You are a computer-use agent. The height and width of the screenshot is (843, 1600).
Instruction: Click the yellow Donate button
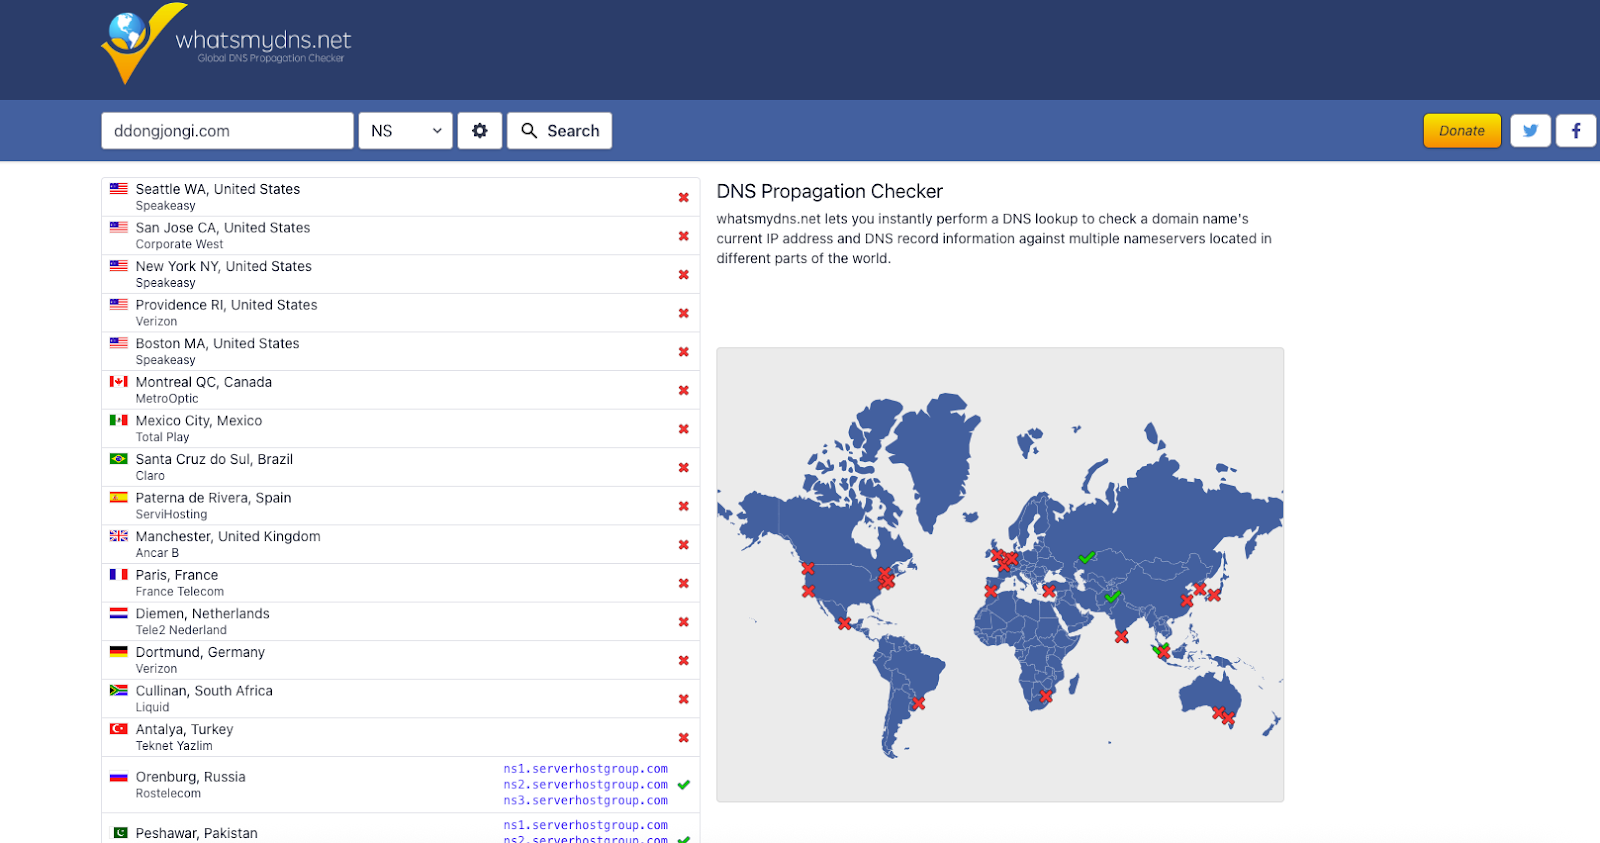[1461, 131]
